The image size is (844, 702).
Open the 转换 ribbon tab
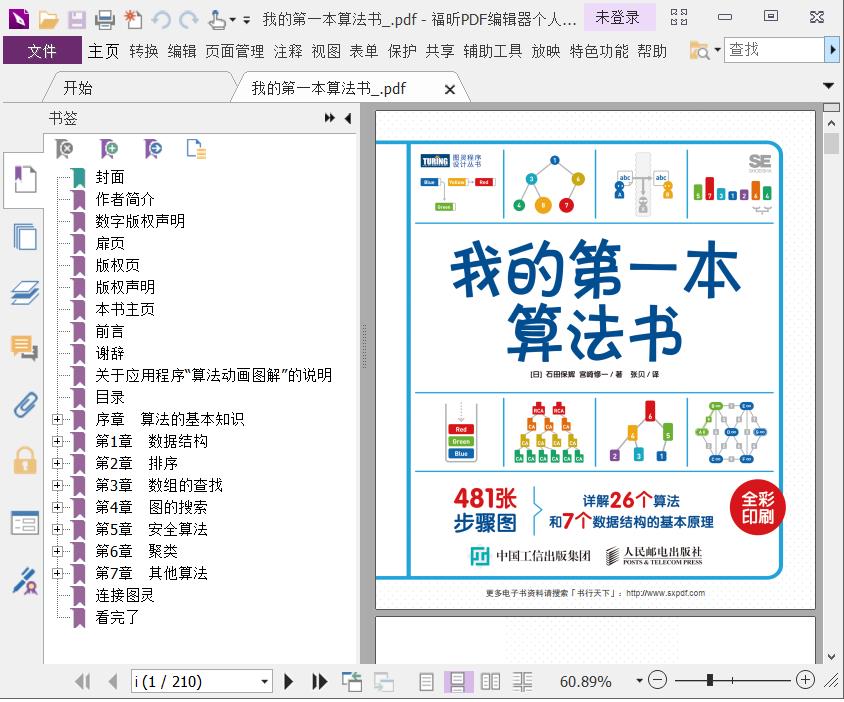[x=144, y=51]
